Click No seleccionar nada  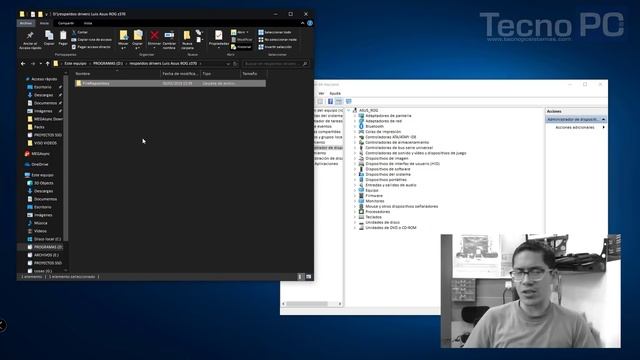click(278, 40)
